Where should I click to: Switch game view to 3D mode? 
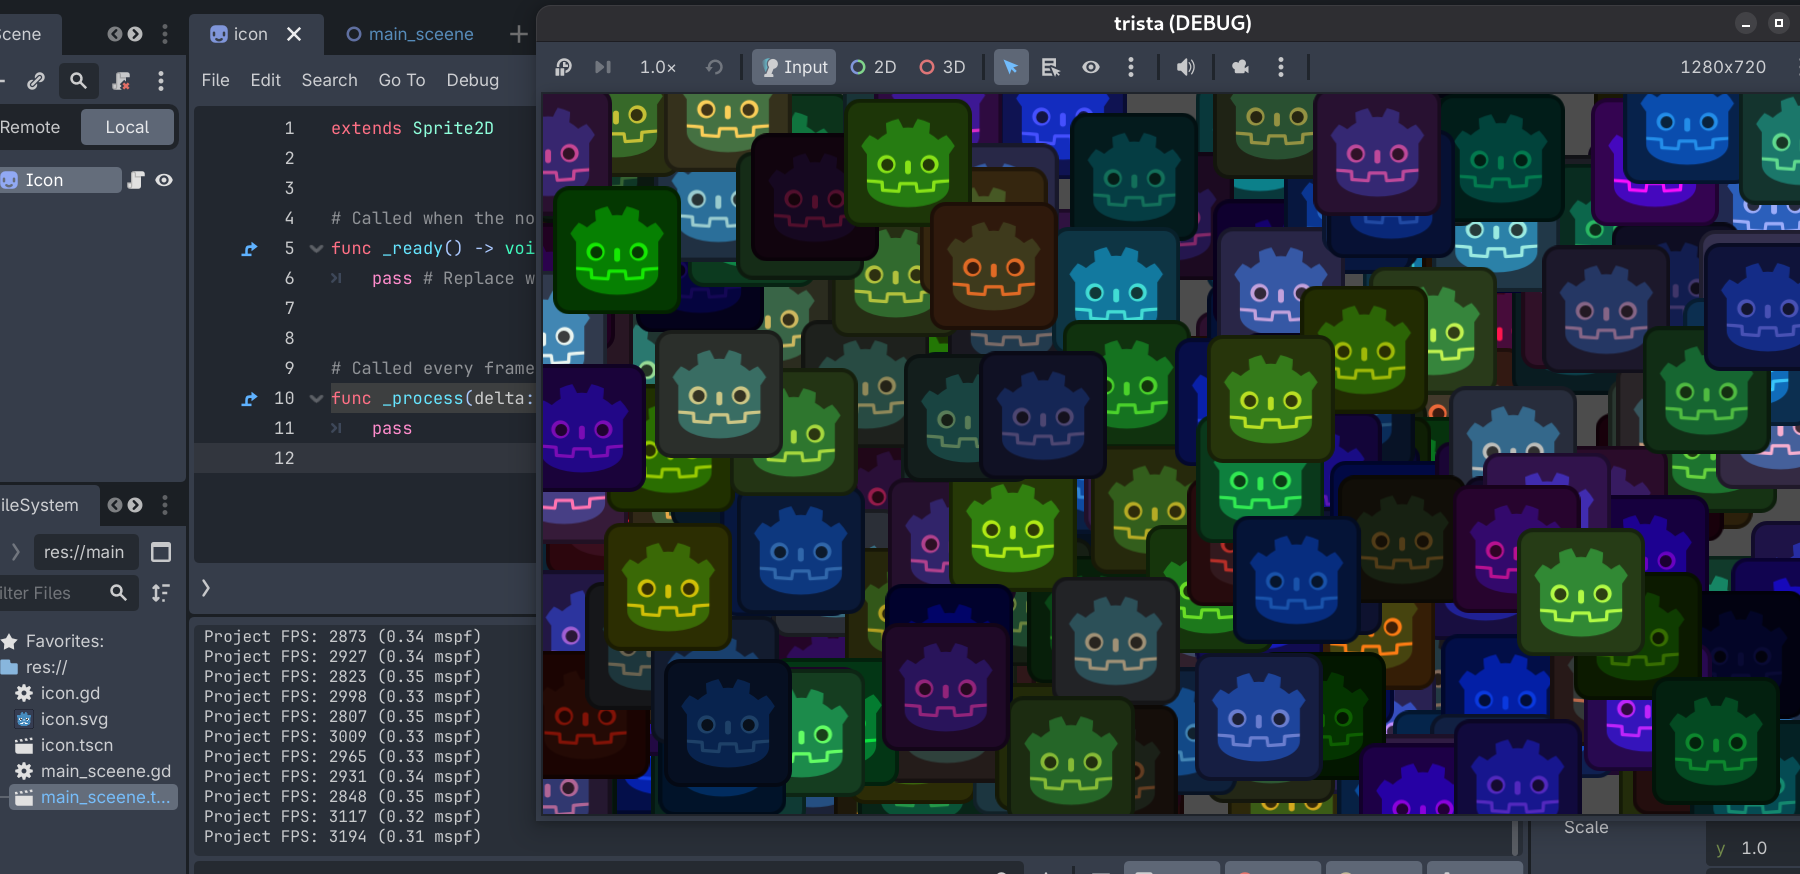tap(942, 67)
